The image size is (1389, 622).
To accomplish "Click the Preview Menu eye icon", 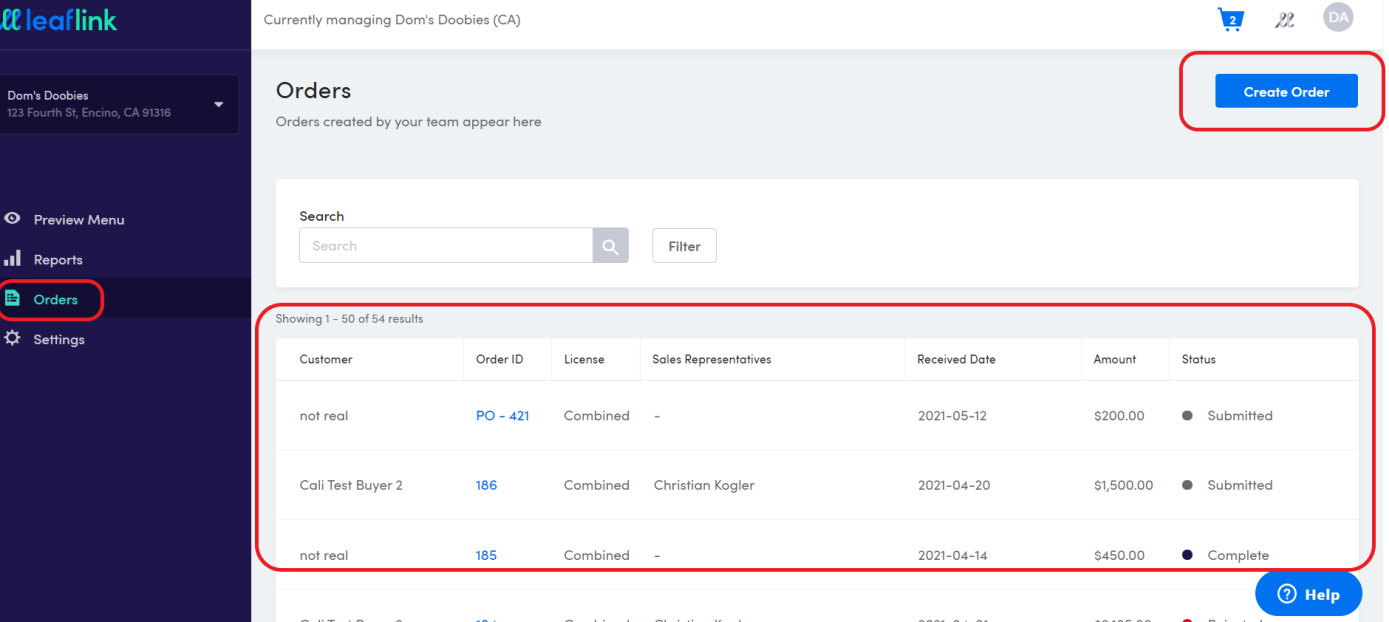I will click(x=13, y=219).
